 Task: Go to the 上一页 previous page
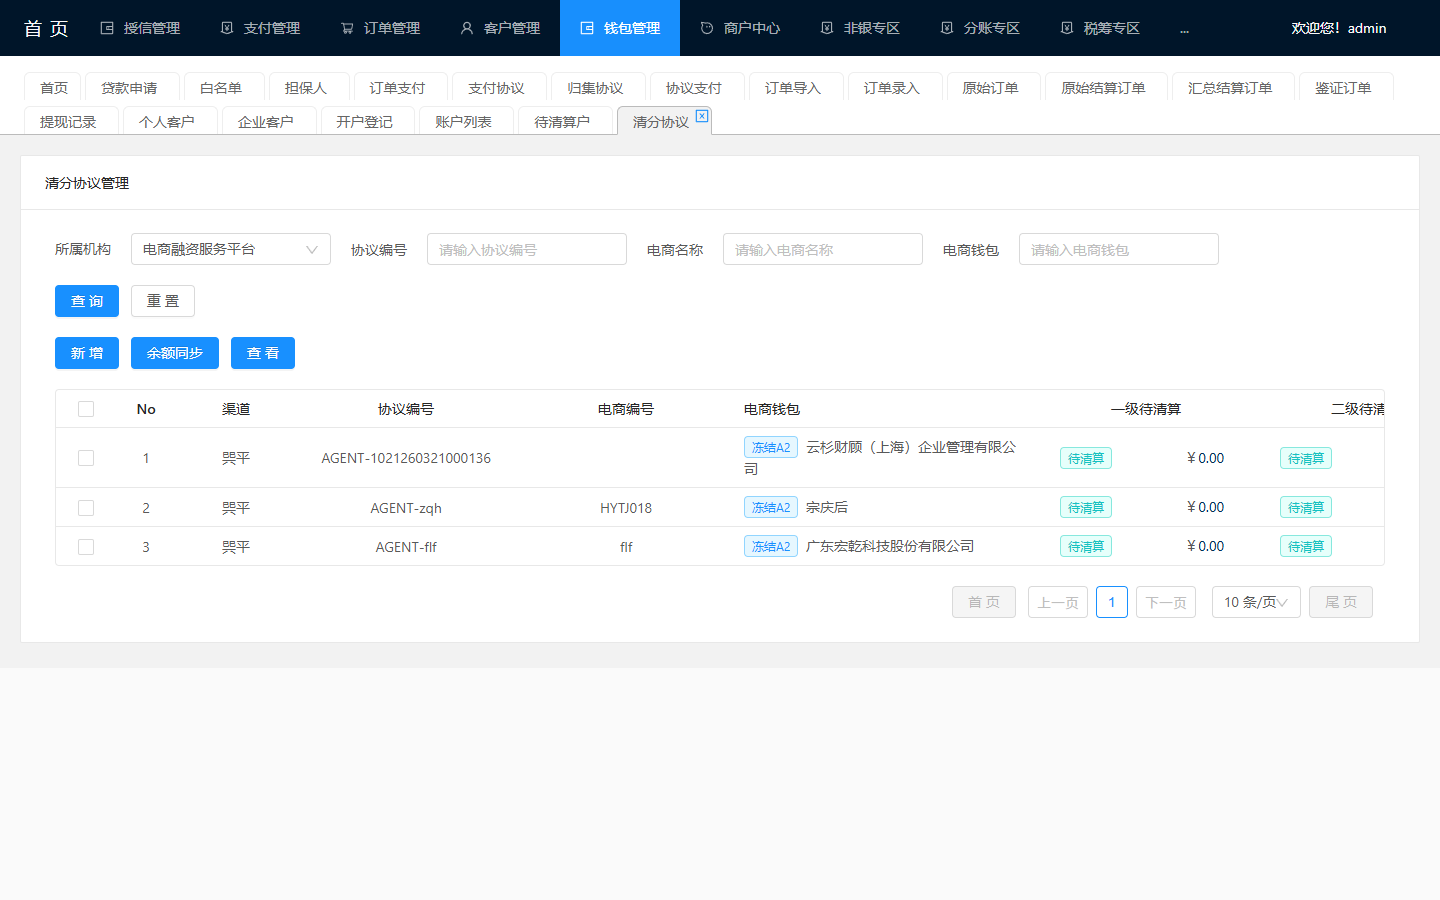click(x=1058, y=602)
